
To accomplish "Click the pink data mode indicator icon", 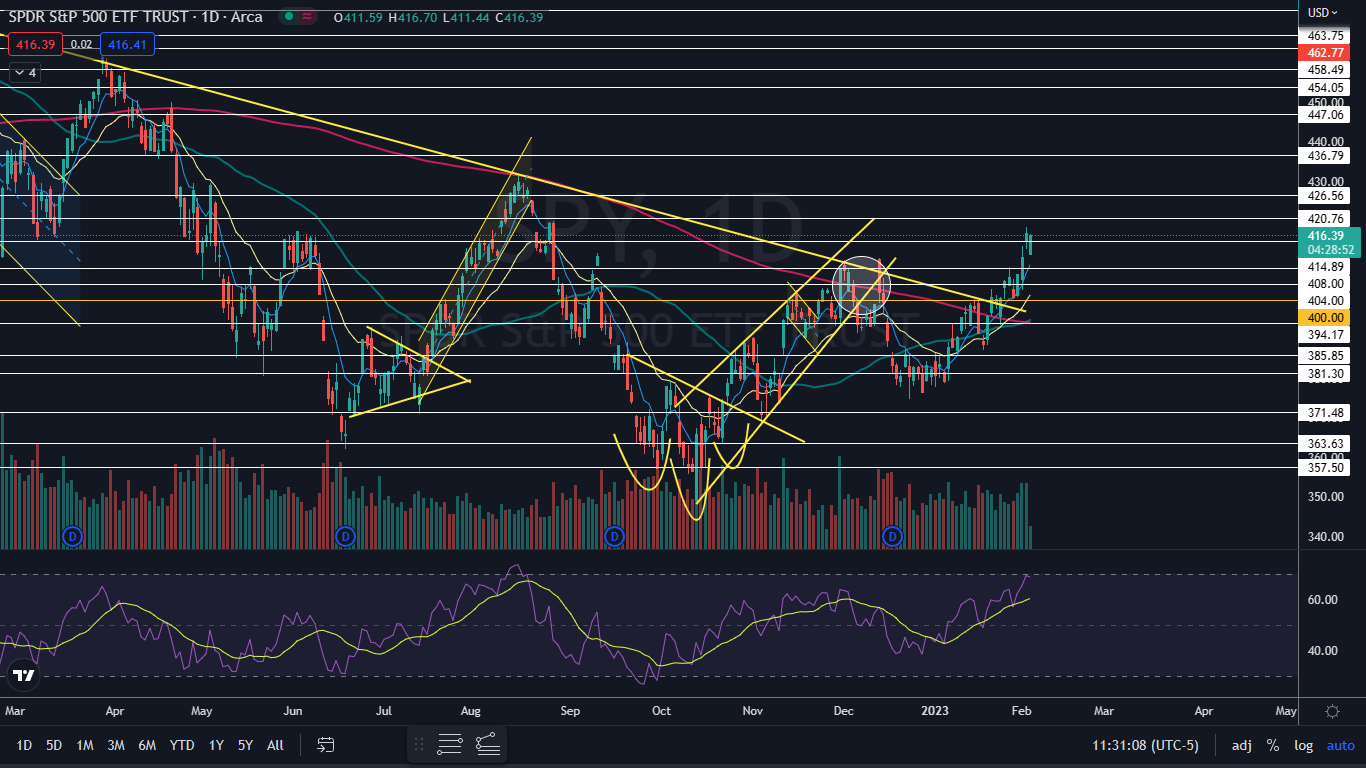I will point(309,17).
